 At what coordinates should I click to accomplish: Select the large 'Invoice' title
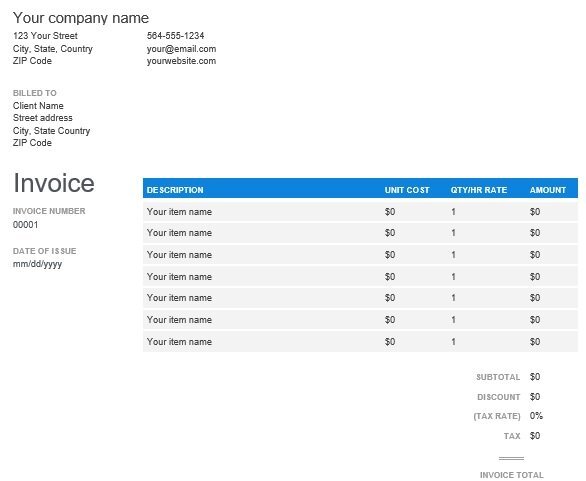tap(54, 183)
